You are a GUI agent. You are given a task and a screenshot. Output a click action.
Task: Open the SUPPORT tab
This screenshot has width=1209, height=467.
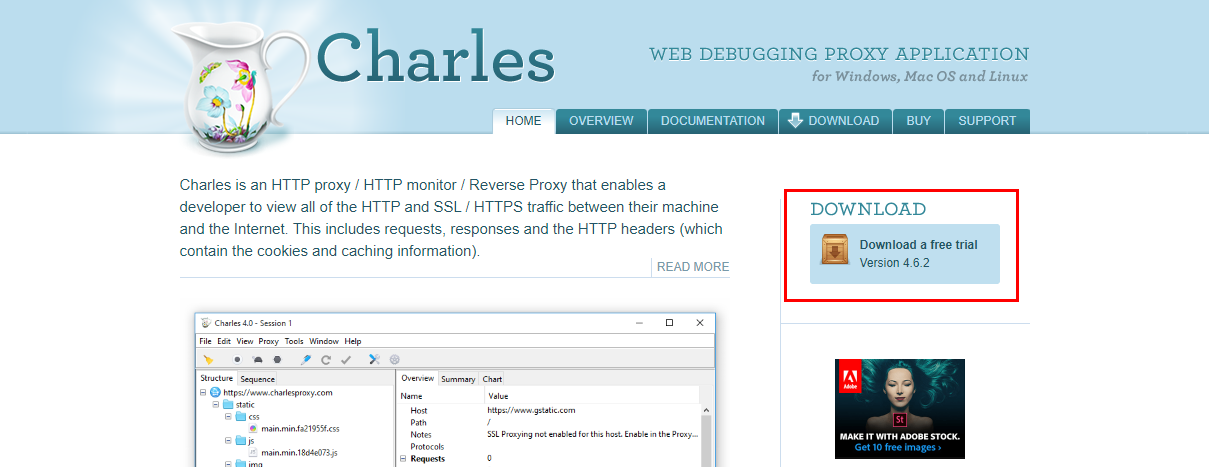[x=987, y=121]
